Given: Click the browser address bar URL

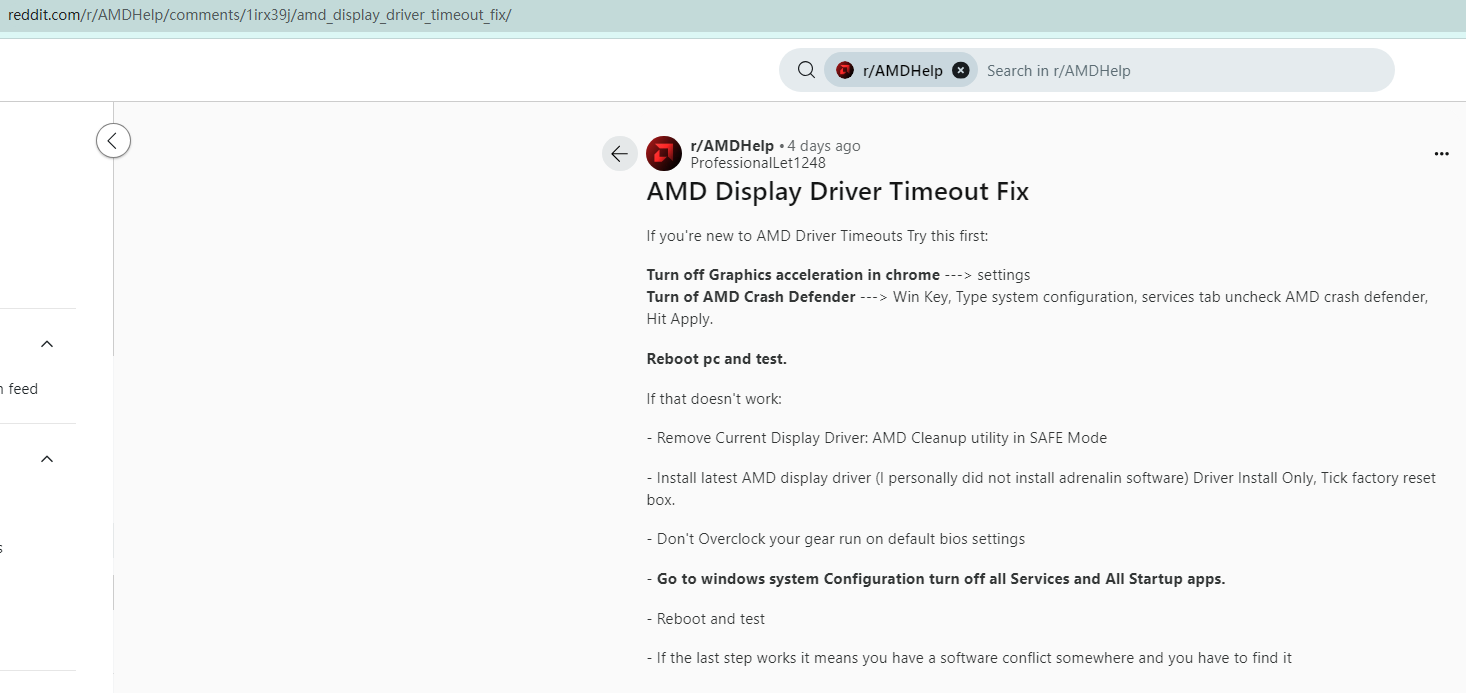Looking at the screenshot, I should coord(259,16).
